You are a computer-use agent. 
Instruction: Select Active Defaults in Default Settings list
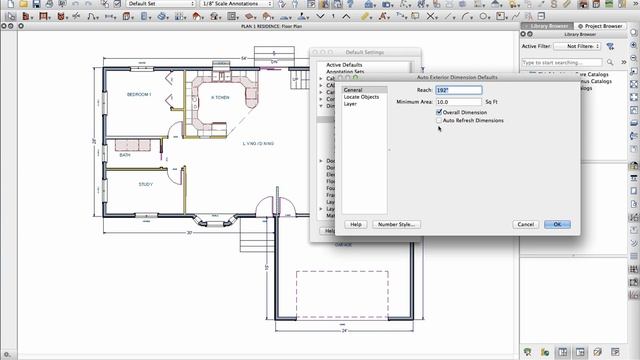coord(344,65)
